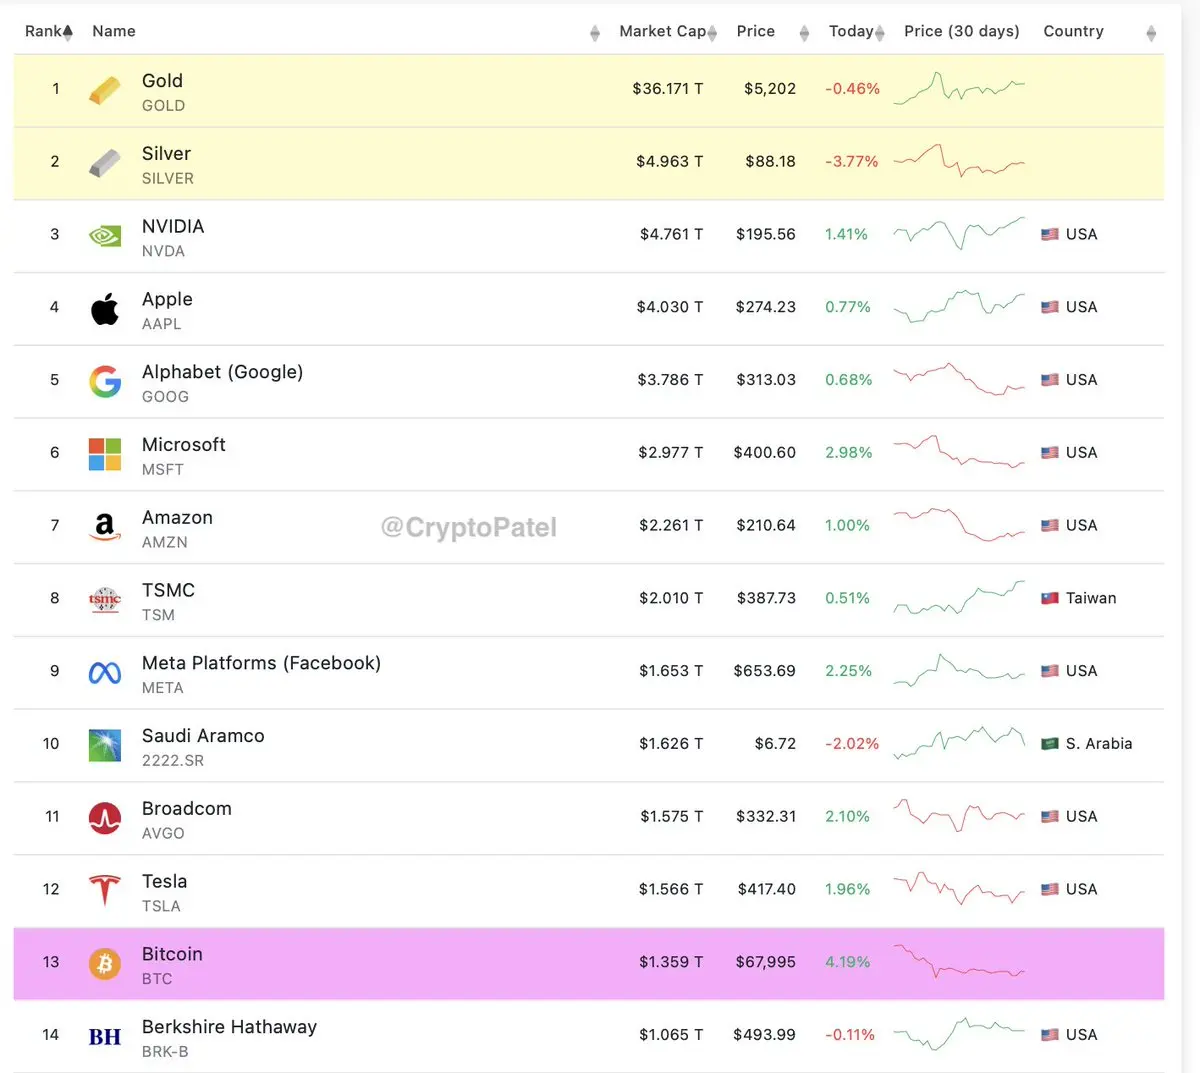
Task: Open the Broadcom company link
Action: (x=187, y=809)
